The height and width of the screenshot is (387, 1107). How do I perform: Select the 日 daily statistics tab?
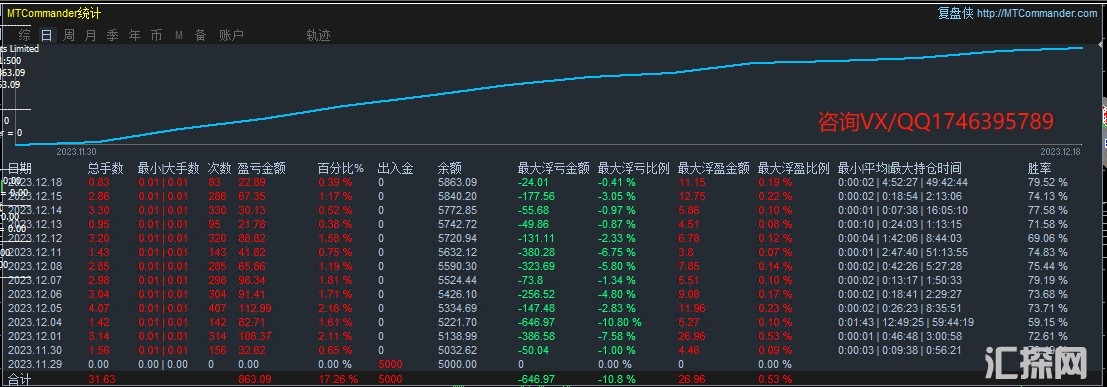(x=47, y=35)
